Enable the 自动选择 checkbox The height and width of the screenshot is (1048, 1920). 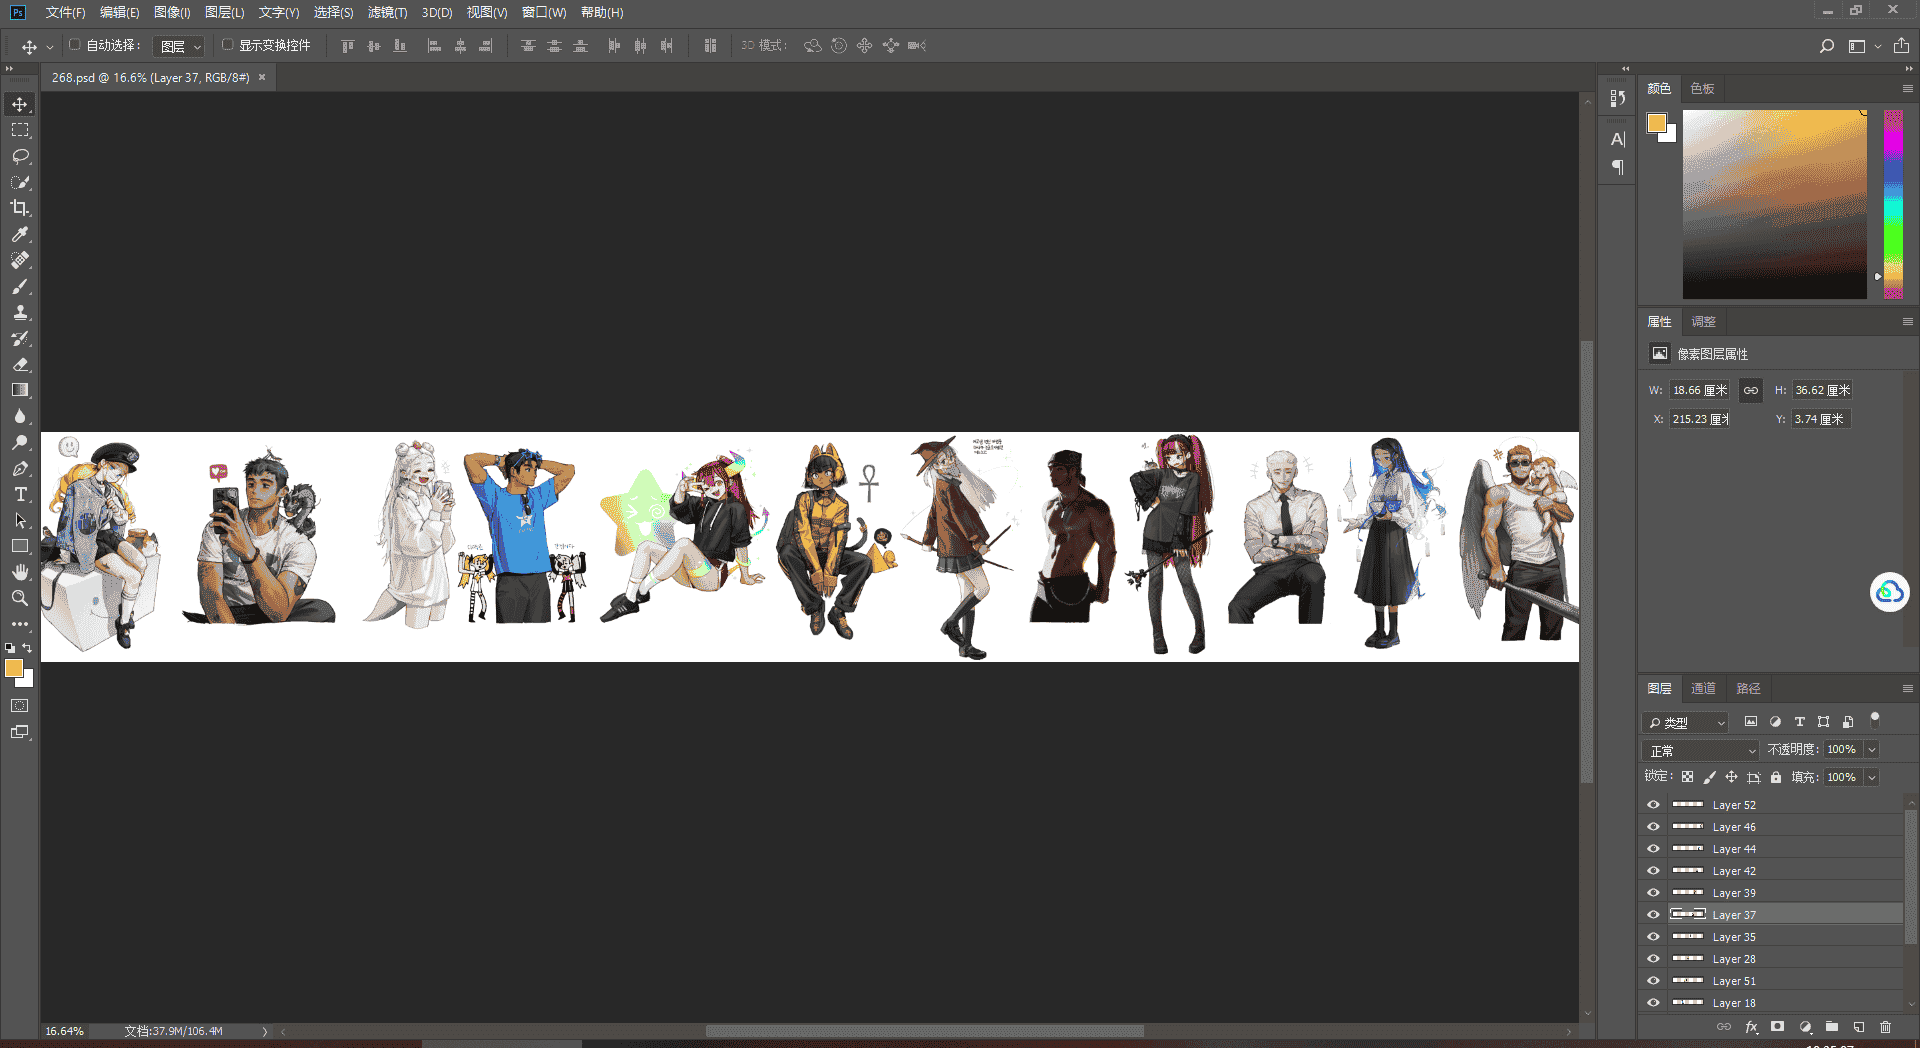tap(74, 45)
